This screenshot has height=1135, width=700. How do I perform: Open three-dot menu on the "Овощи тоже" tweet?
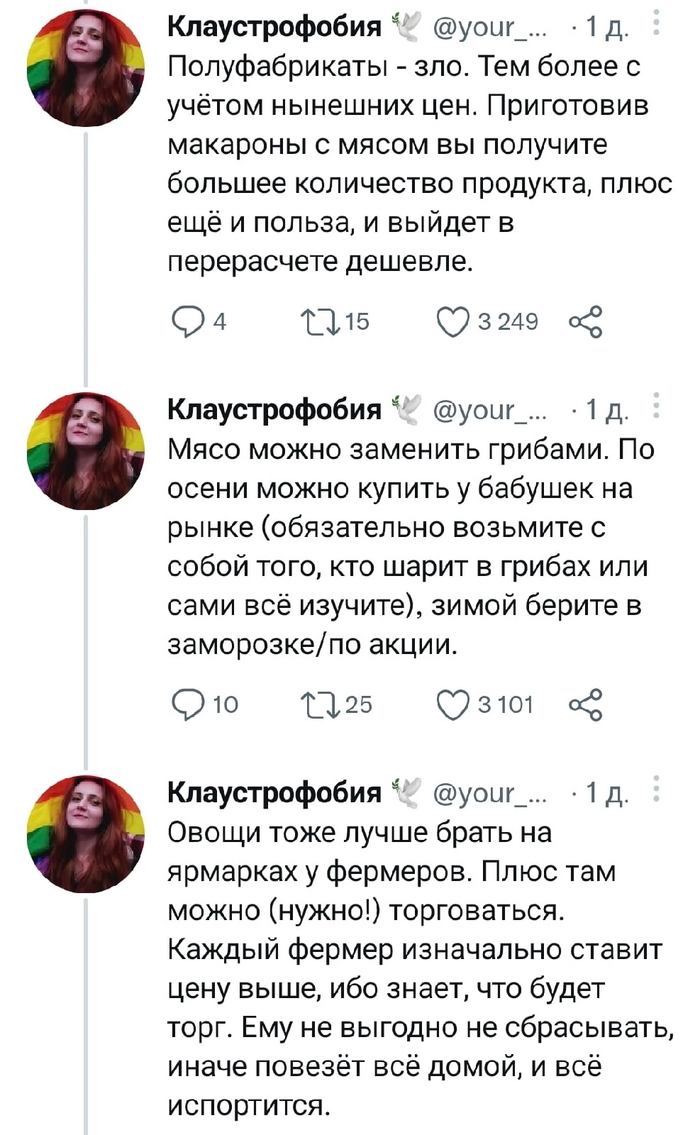point(655,793)
